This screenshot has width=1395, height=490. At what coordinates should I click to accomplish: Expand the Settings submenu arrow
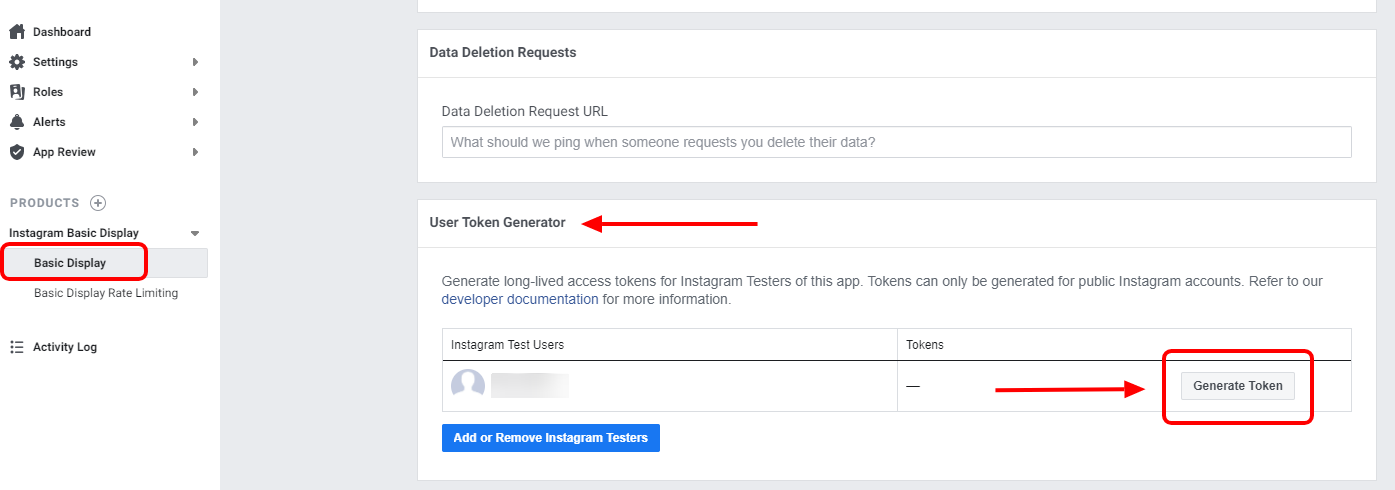pos(196,62)
